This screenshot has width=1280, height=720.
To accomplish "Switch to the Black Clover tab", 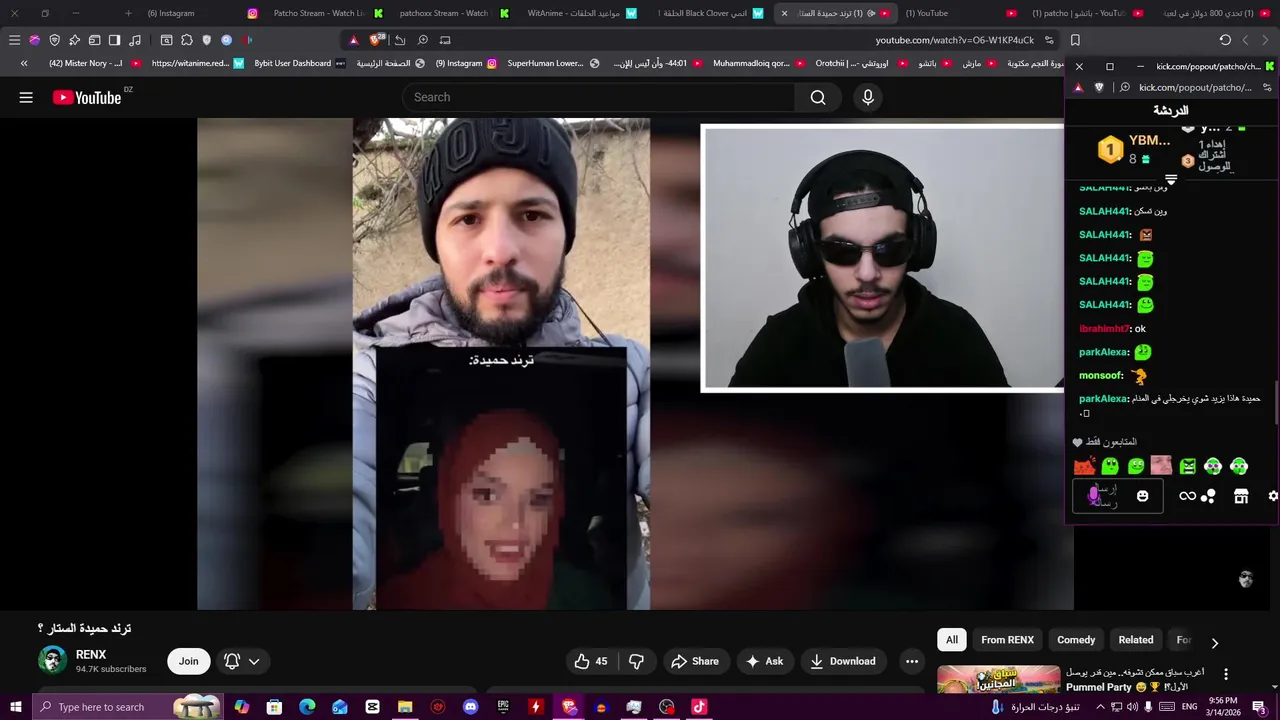I will point(712,13).
